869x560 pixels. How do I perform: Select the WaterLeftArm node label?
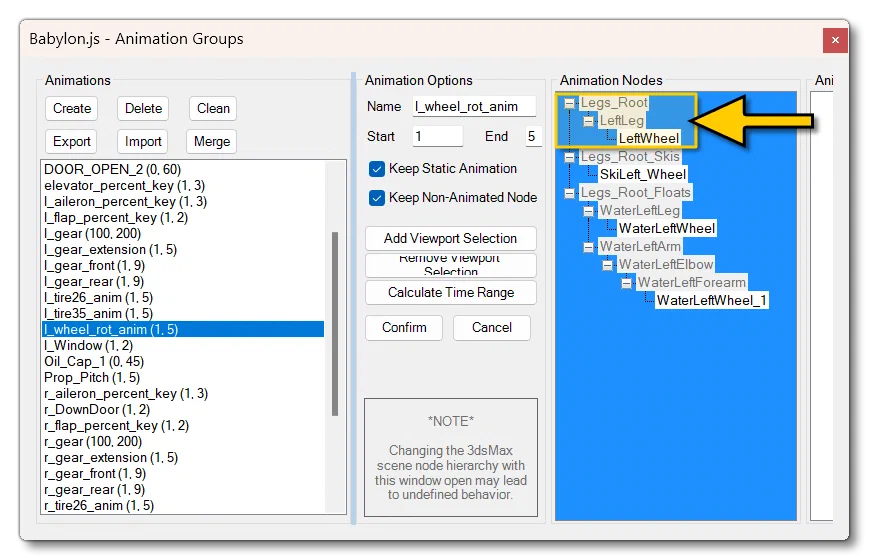tap(640, 246)
